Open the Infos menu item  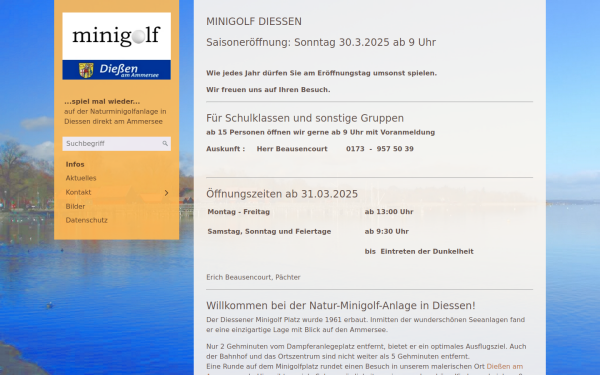[x=75, y=164]
